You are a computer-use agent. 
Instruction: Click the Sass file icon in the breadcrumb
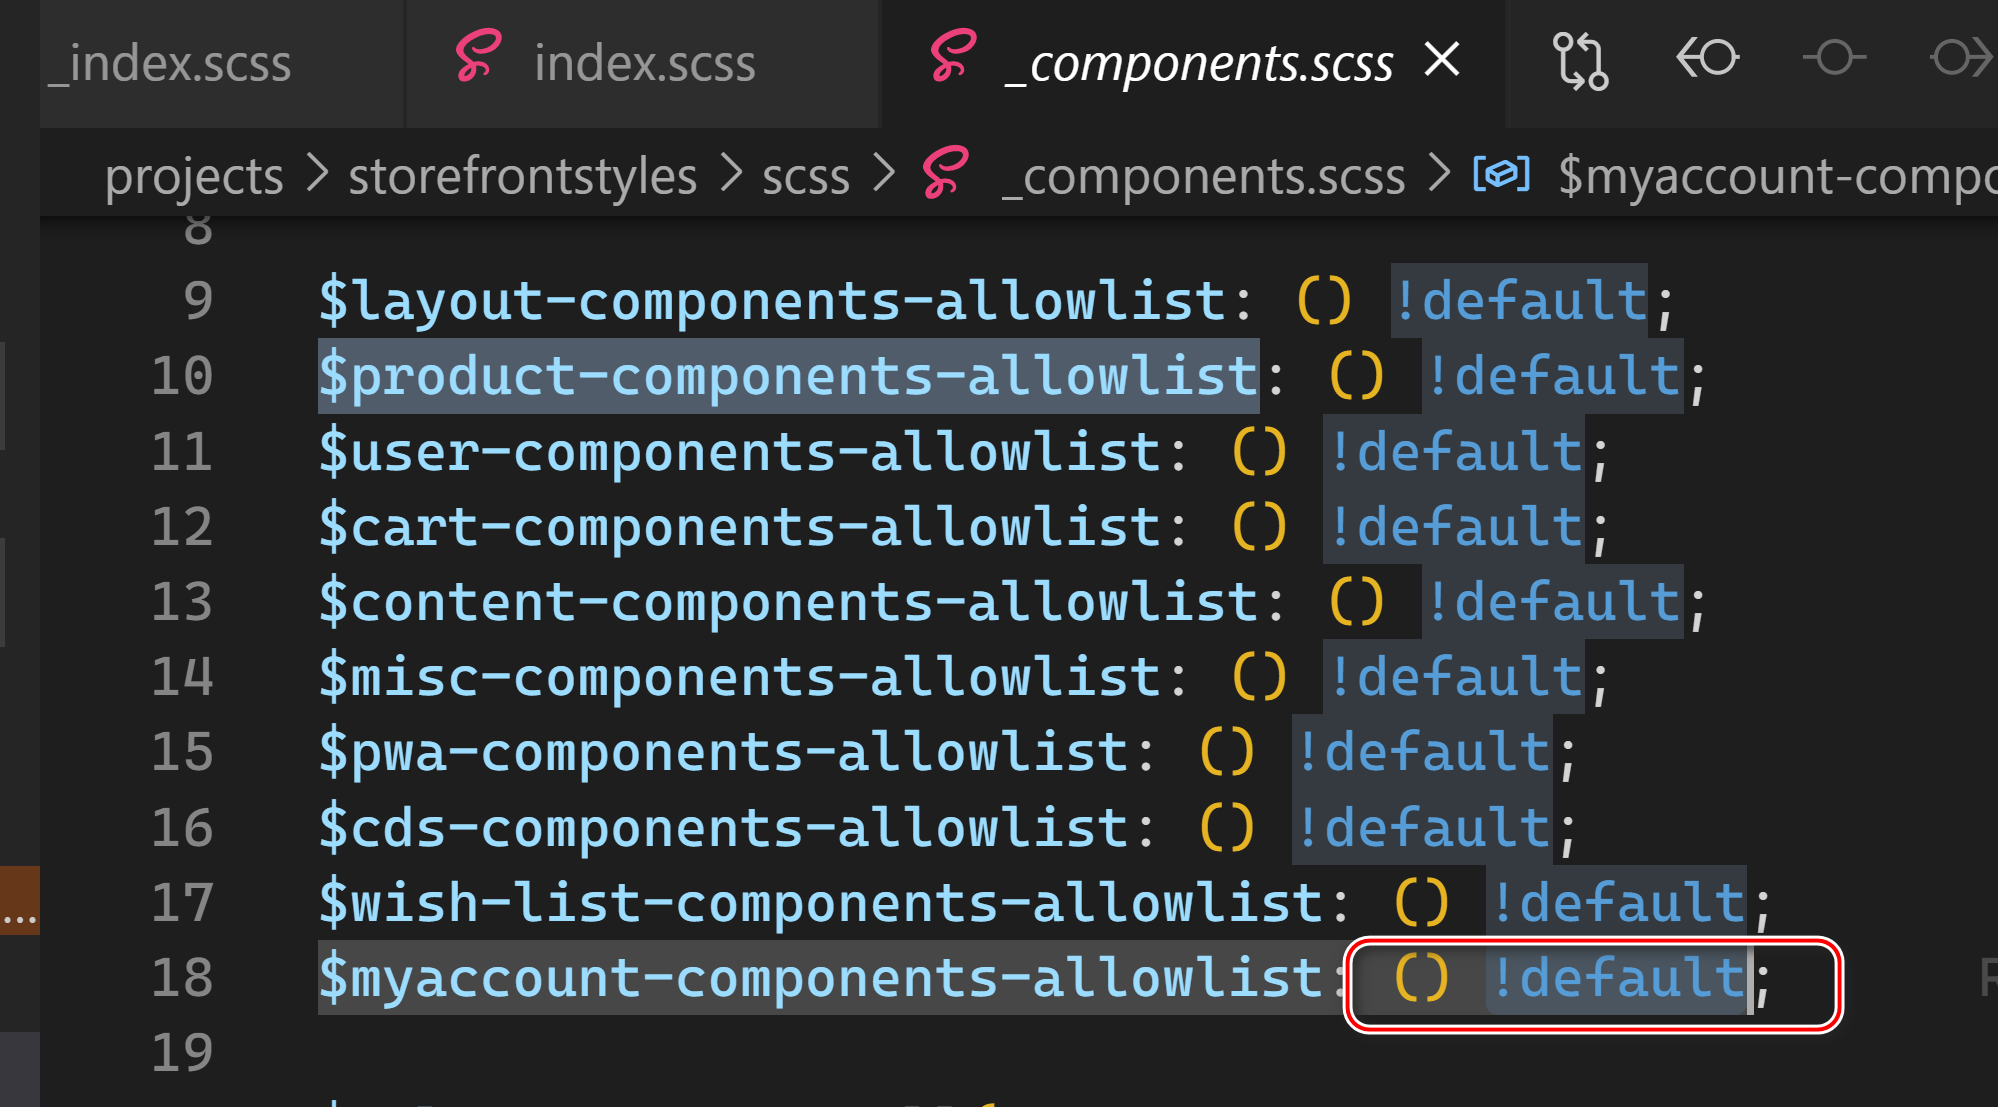tap(945, 173)
